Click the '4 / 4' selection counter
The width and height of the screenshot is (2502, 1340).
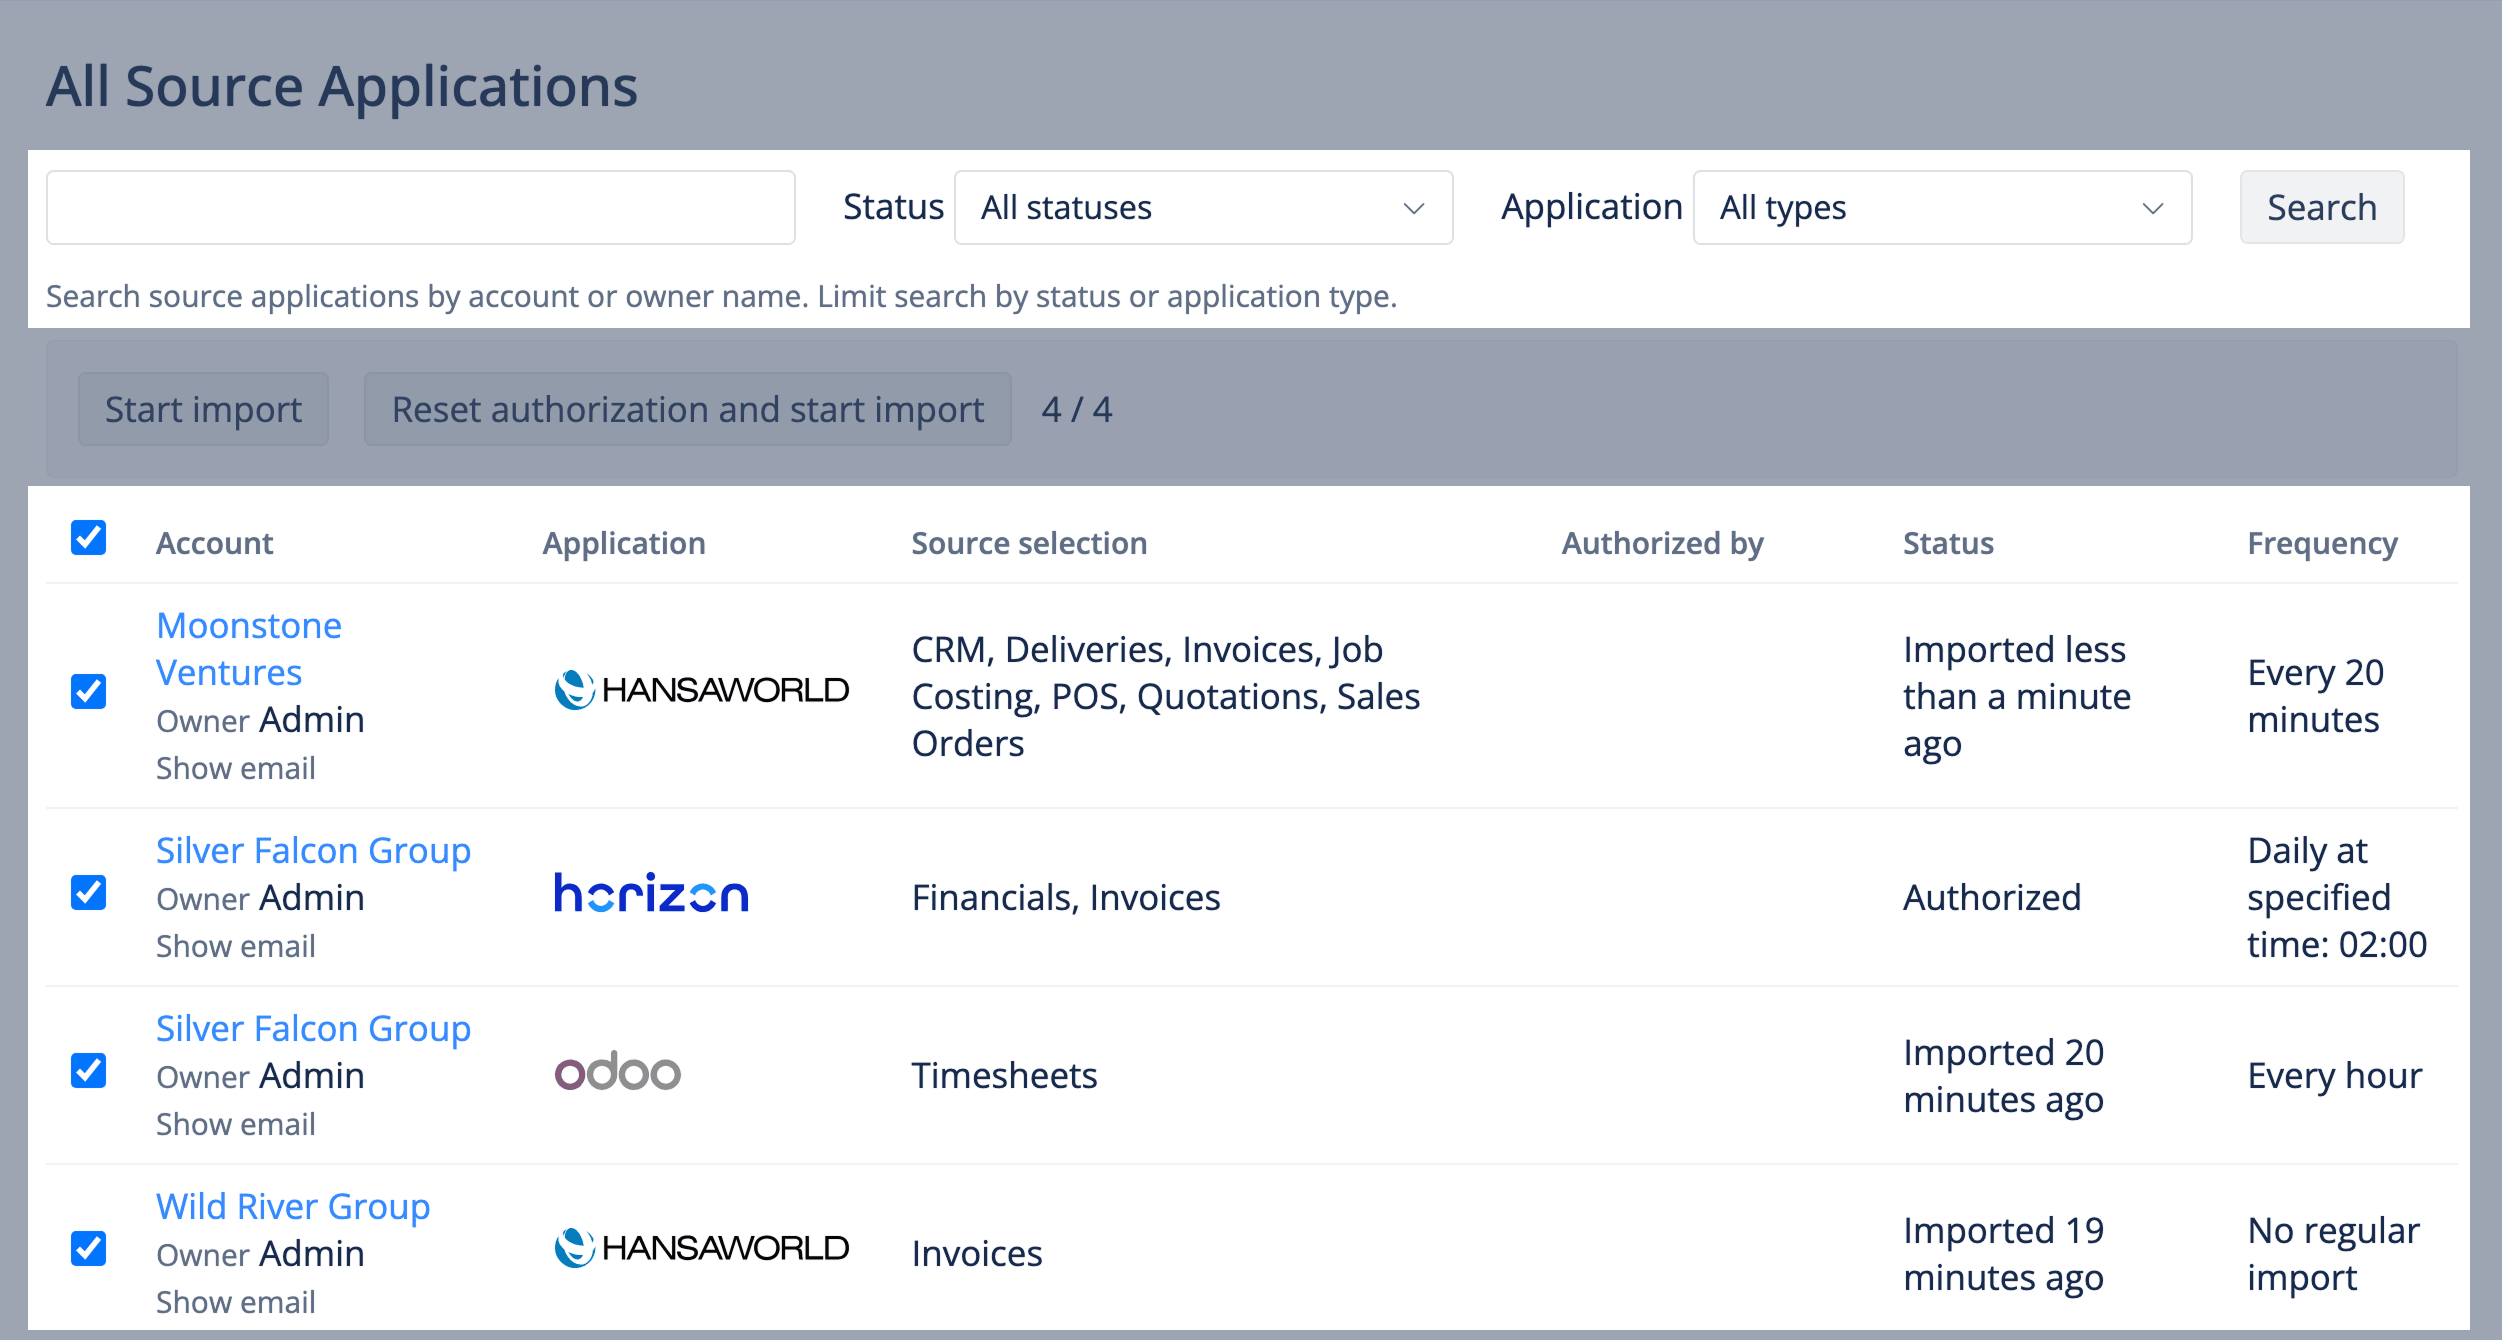point(1076,409)
